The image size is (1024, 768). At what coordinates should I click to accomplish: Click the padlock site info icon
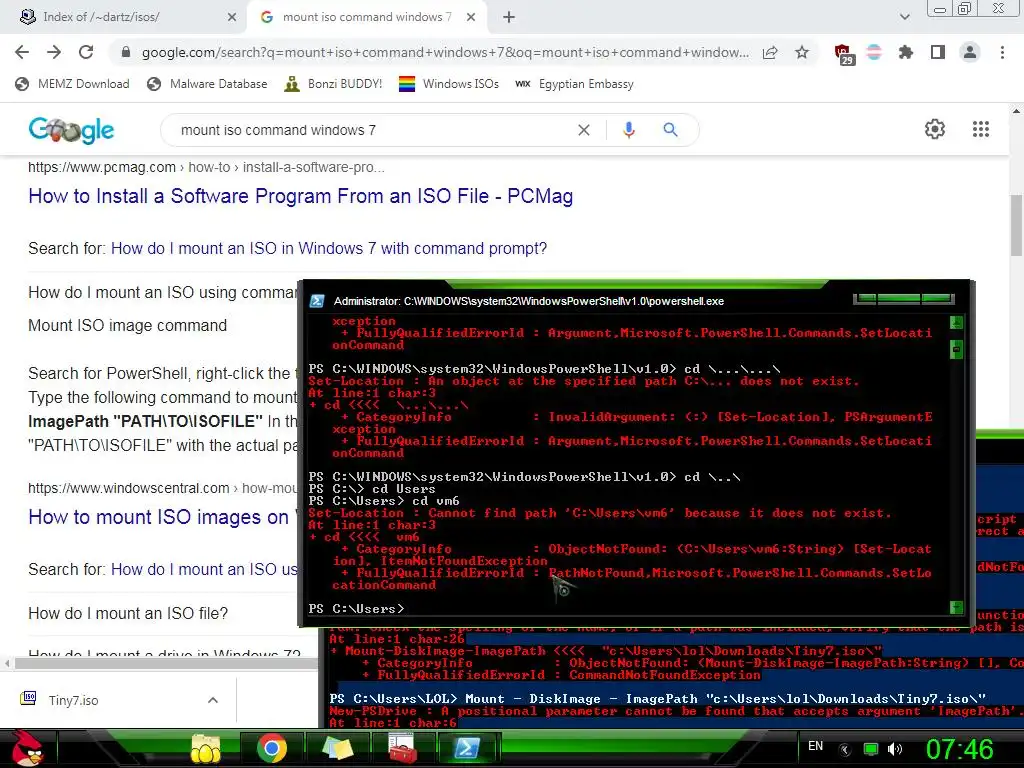(126, 52)
